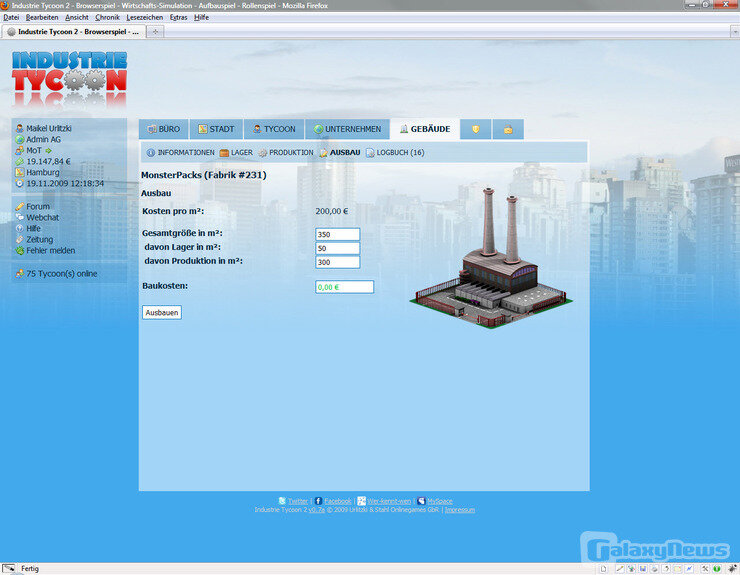Click the blue line-chart status icon
This screenshot has height=575, width=740.
[689, 569]
